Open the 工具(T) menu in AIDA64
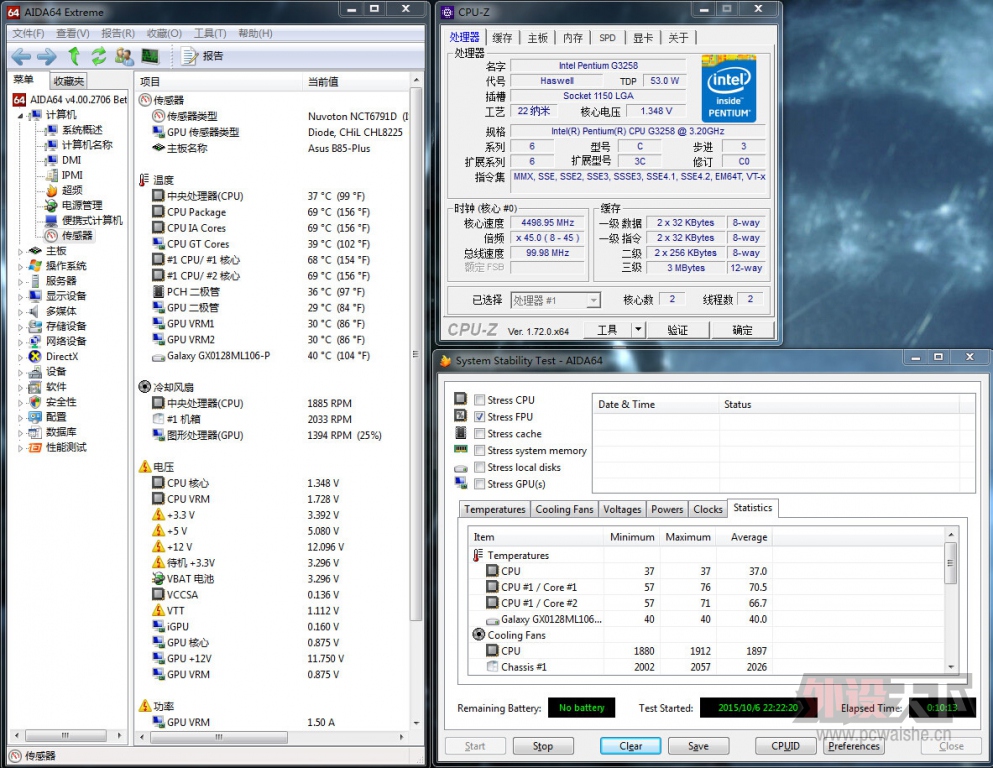 pyautogui.click(x=210, y=33)
